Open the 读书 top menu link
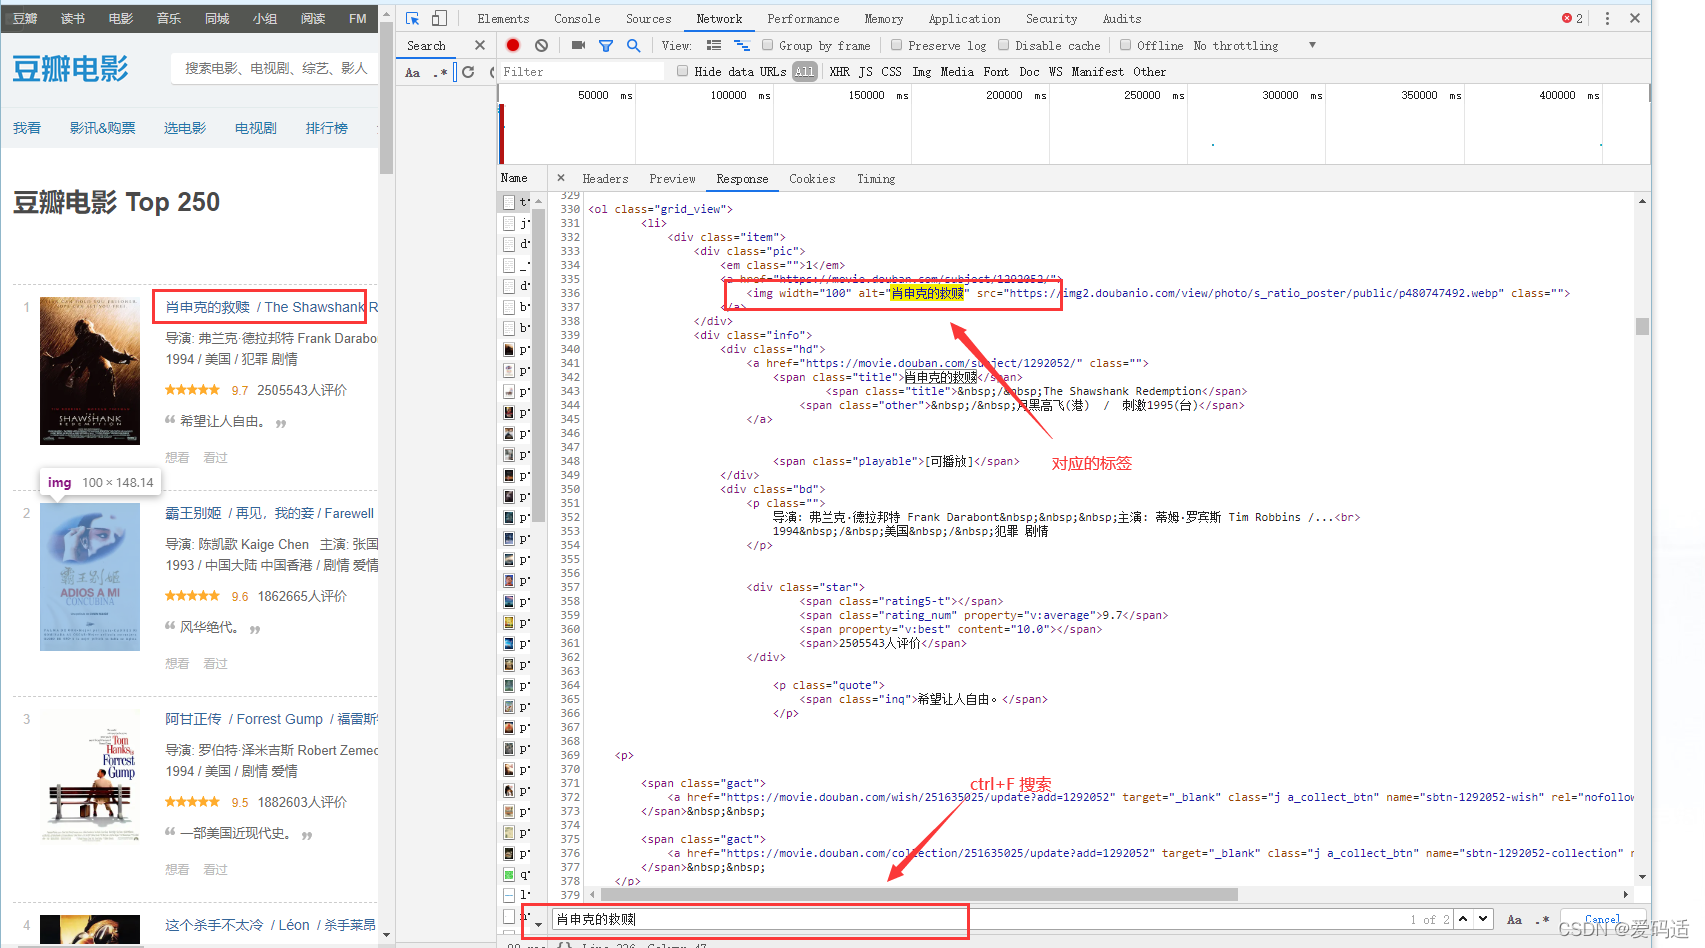Screen dimensions: 1705x948 [73, 18]
